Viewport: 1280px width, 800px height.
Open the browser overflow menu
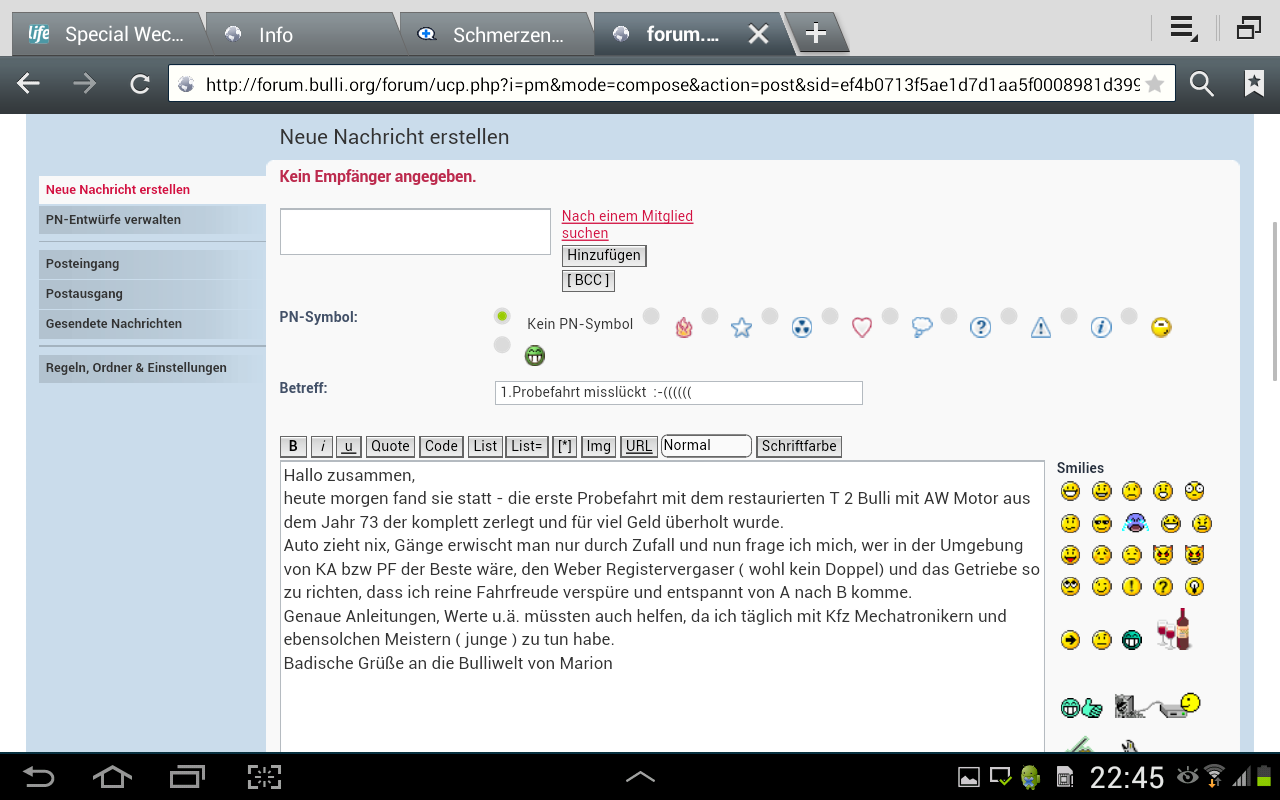[1182, 29]
